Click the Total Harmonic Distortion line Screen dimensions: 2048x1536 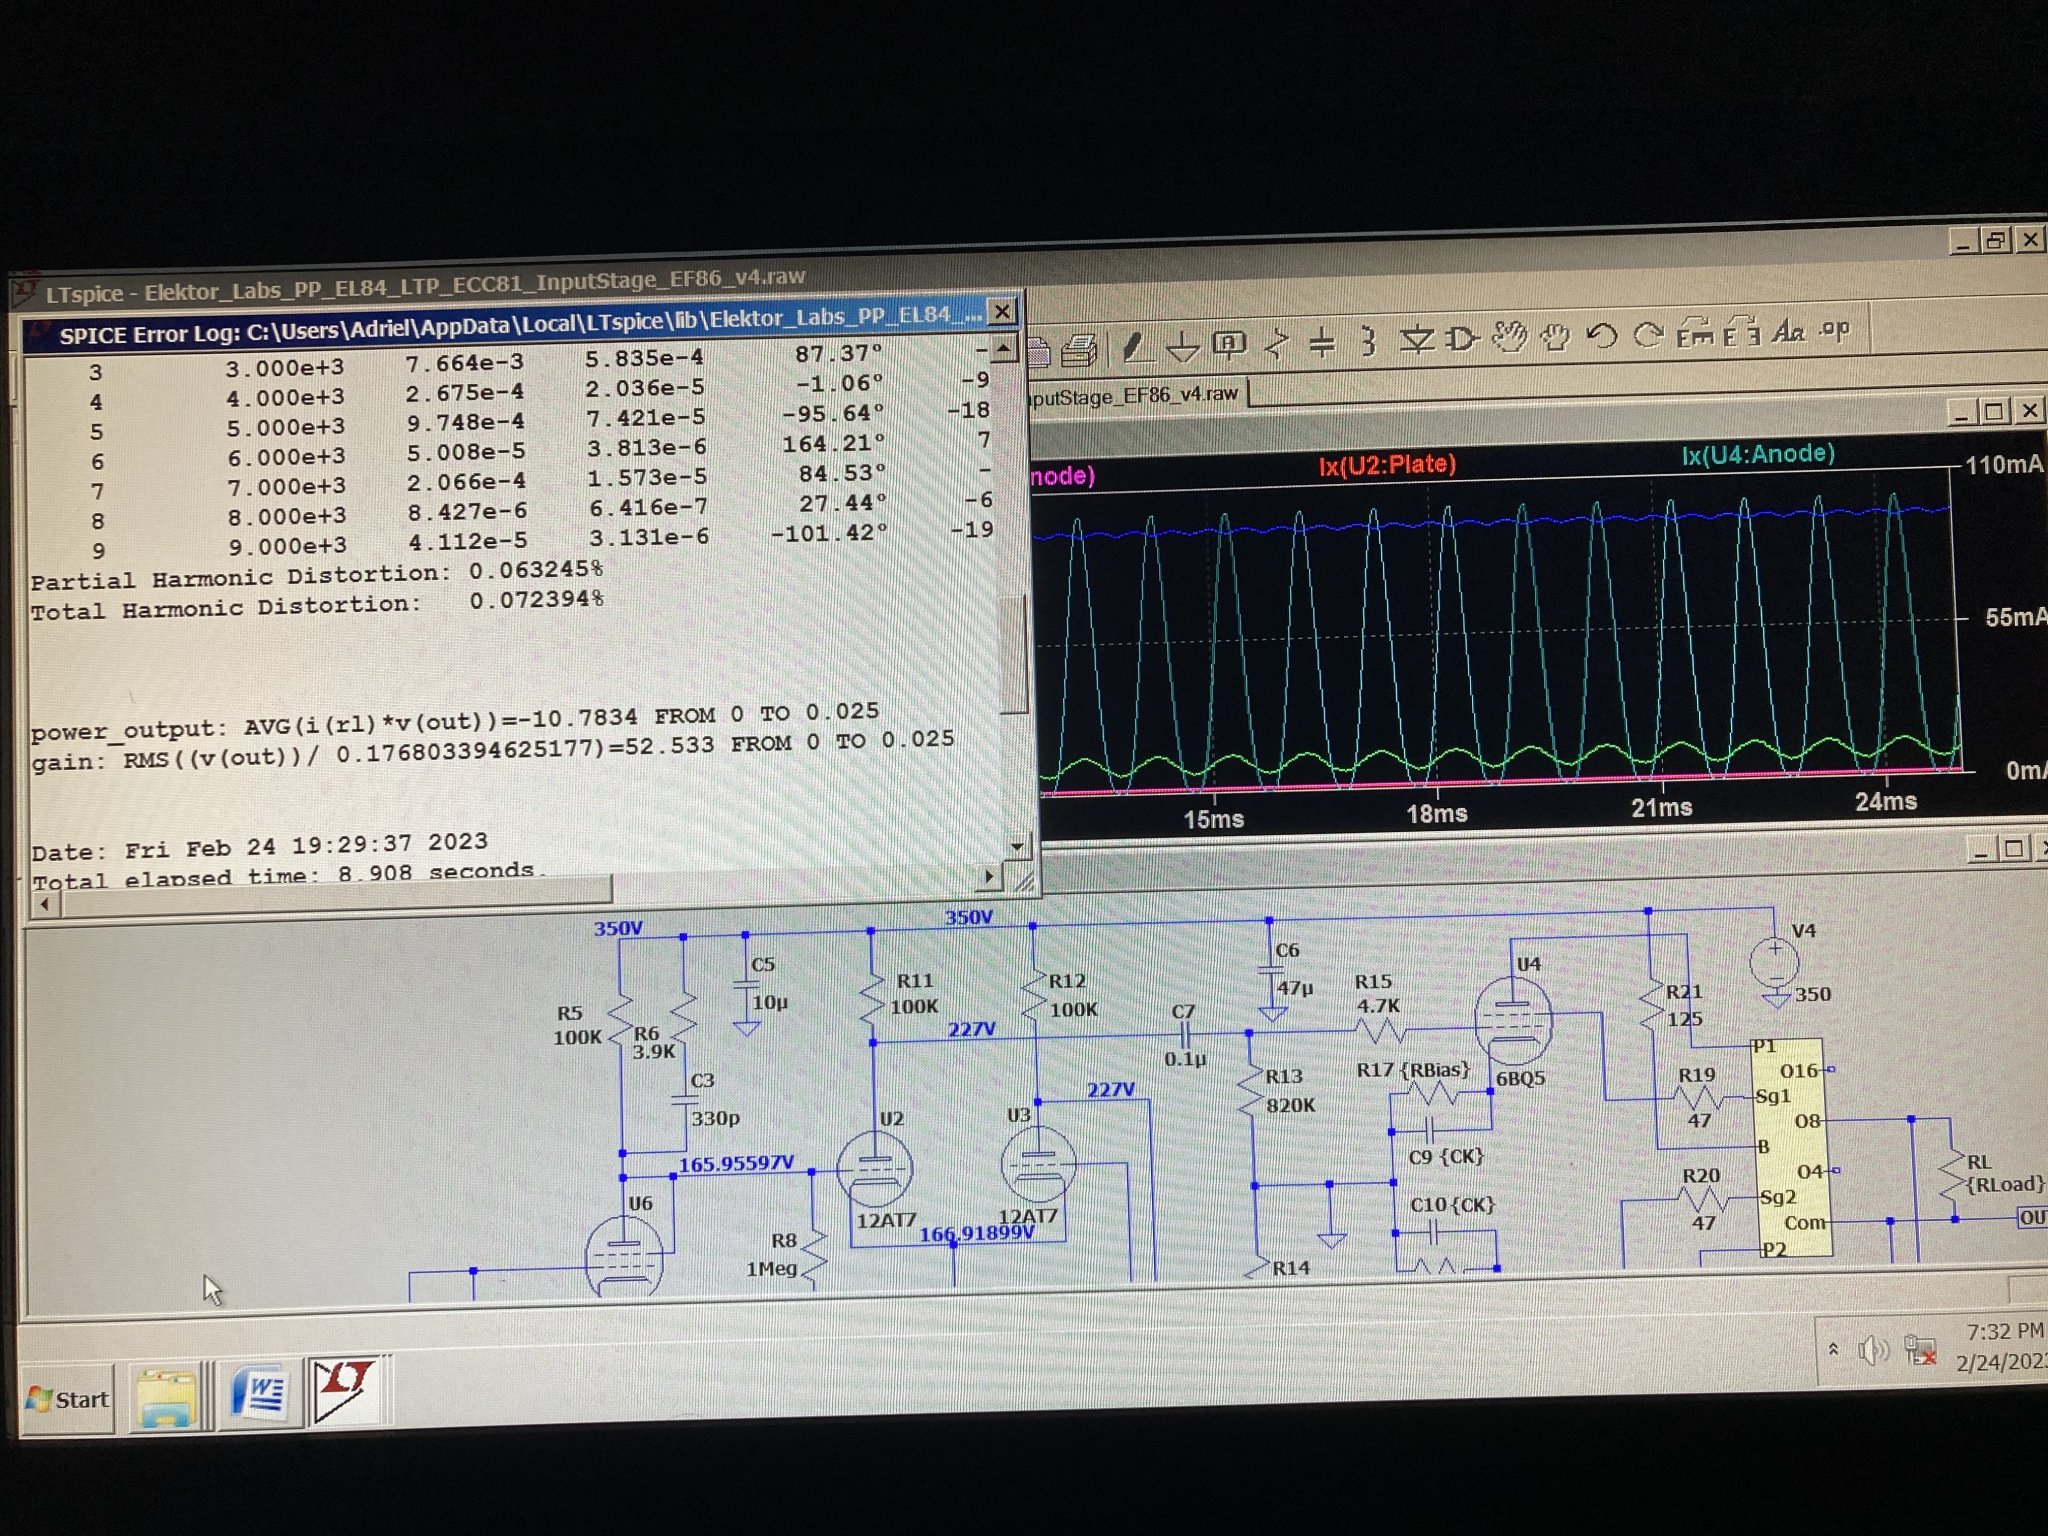tap(317, 604)
